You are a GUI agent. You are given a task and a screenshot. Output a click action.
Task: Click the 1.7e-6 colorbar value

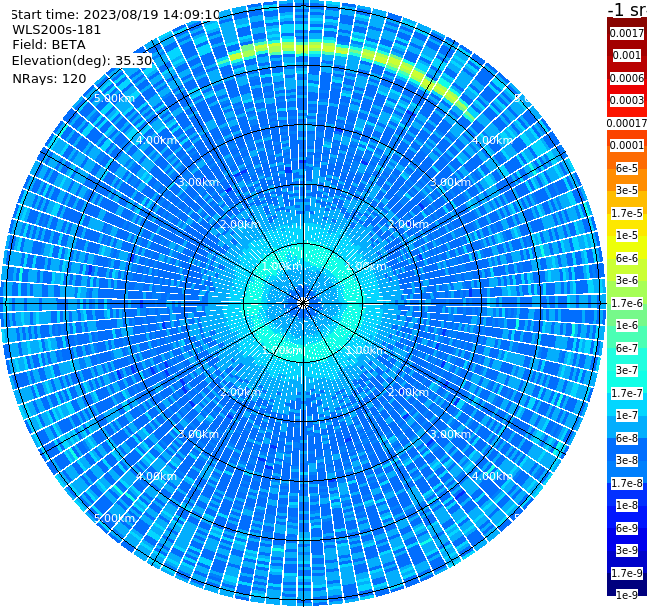tap(627, 303)
